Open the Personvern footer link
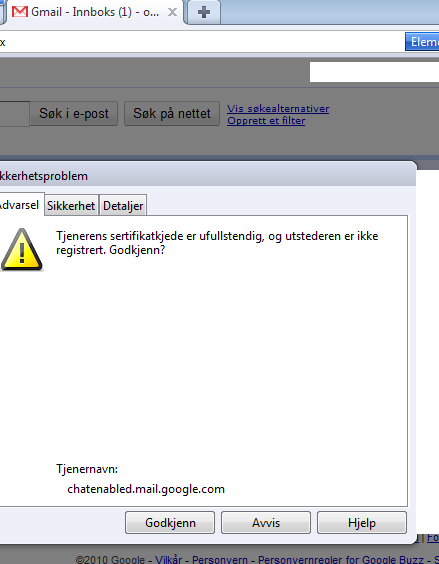 pyautogui.click(x=220, y=559)
